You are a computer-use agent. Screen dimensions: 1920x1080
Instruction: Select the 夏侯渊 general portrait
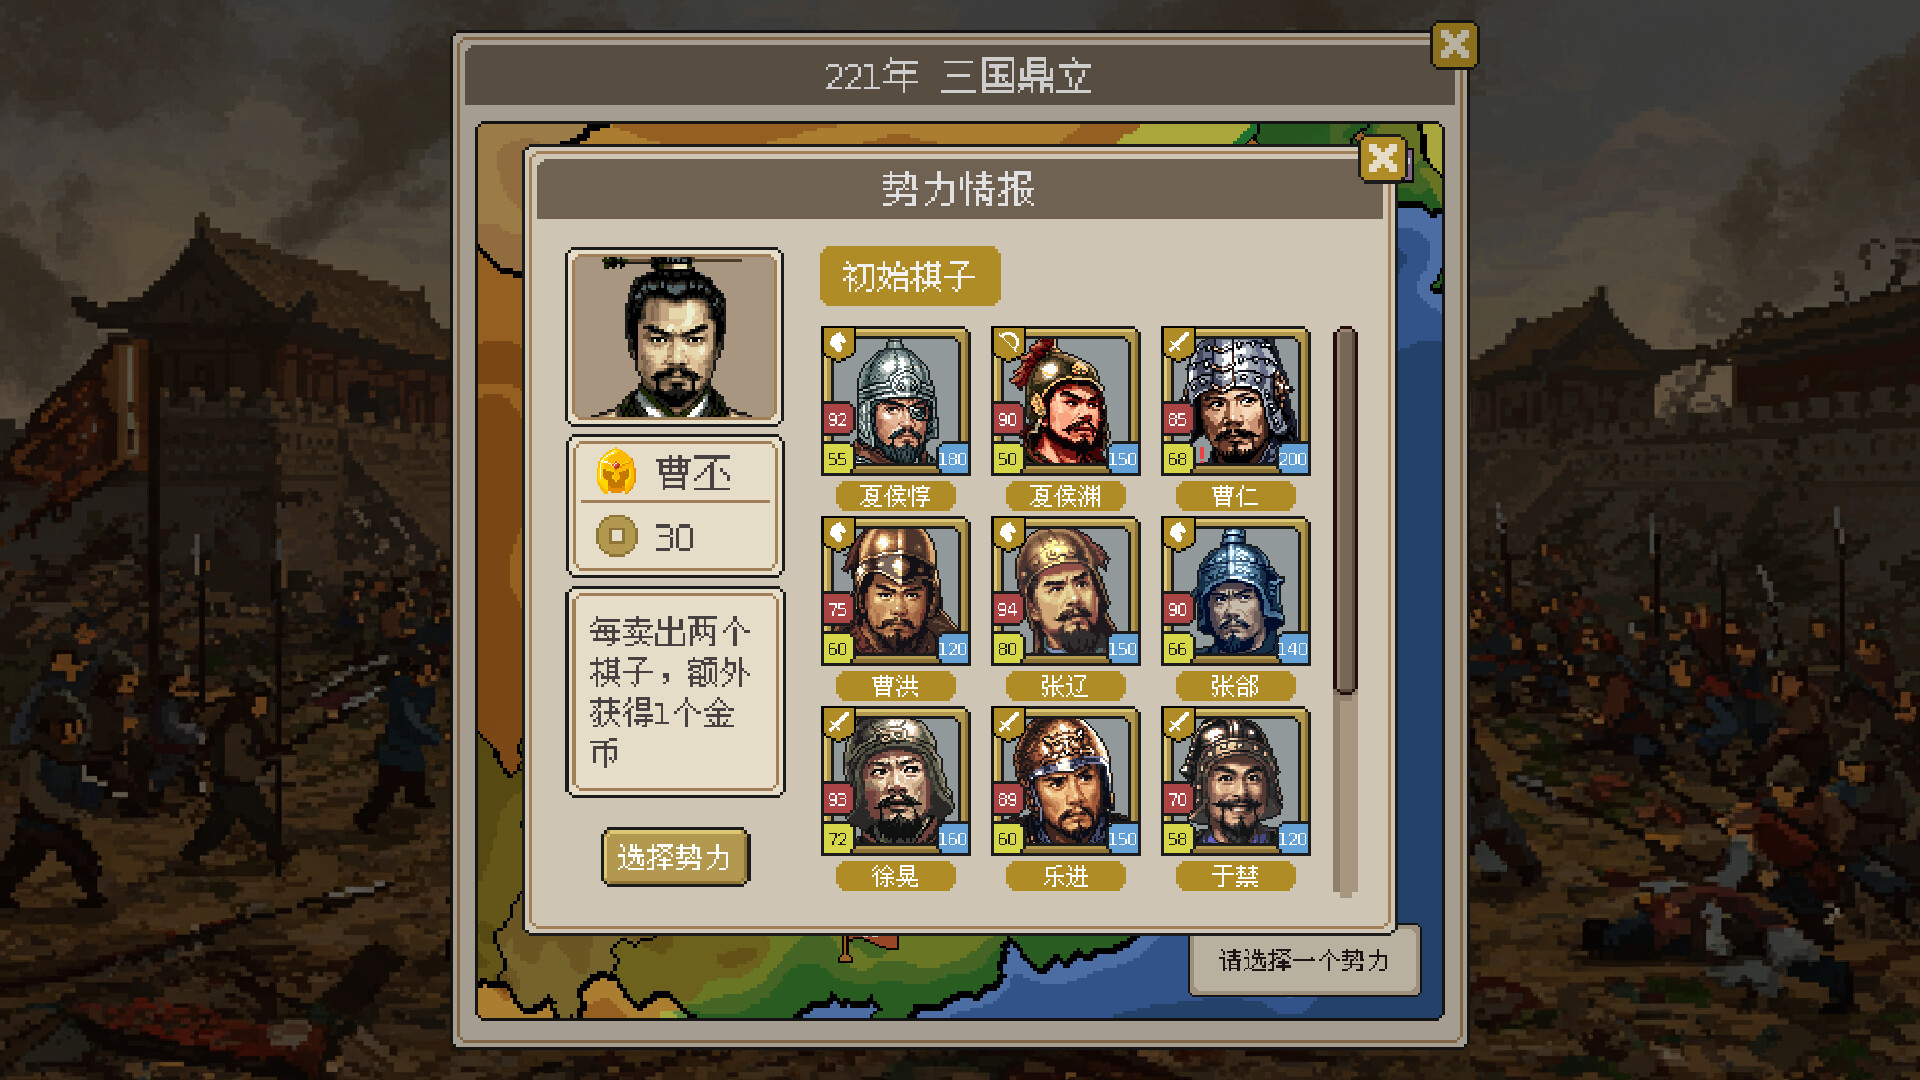click(1065, 401)
